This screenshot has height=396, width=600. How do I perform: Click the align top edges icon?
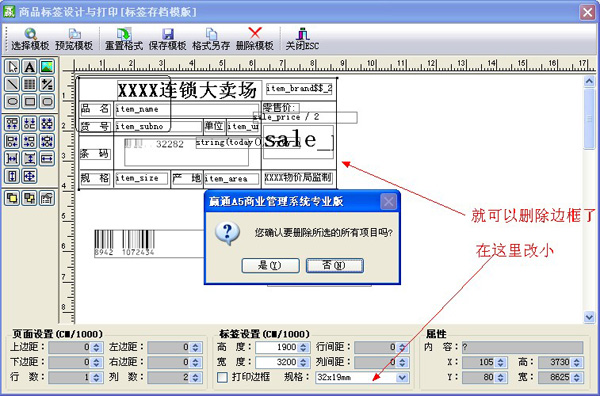coord(12,124)
